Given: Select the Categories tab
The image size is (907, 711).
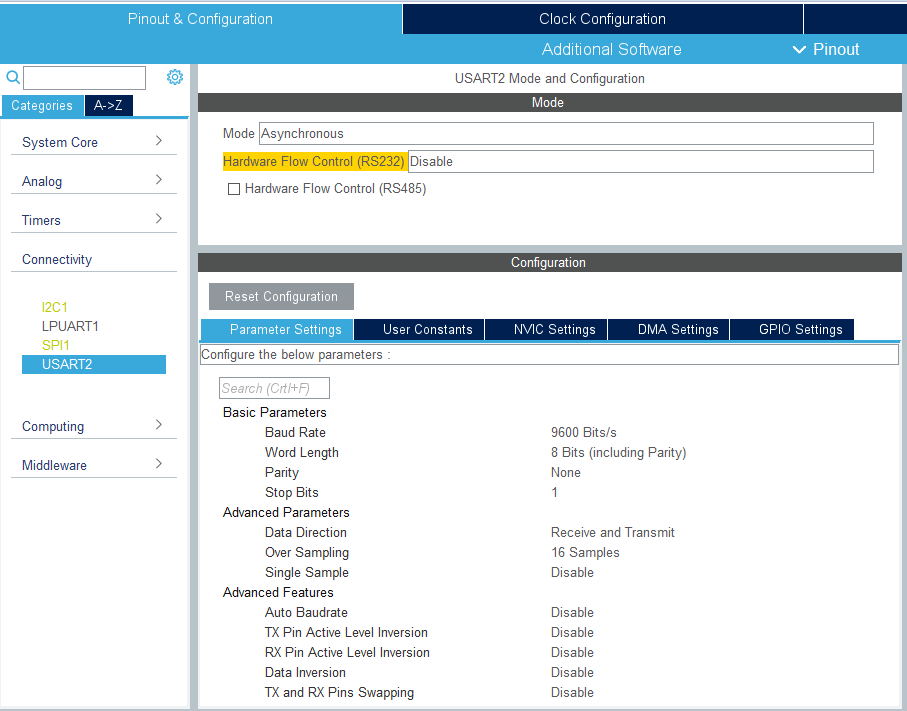Looking at the screenshot, I should point(42,105).
